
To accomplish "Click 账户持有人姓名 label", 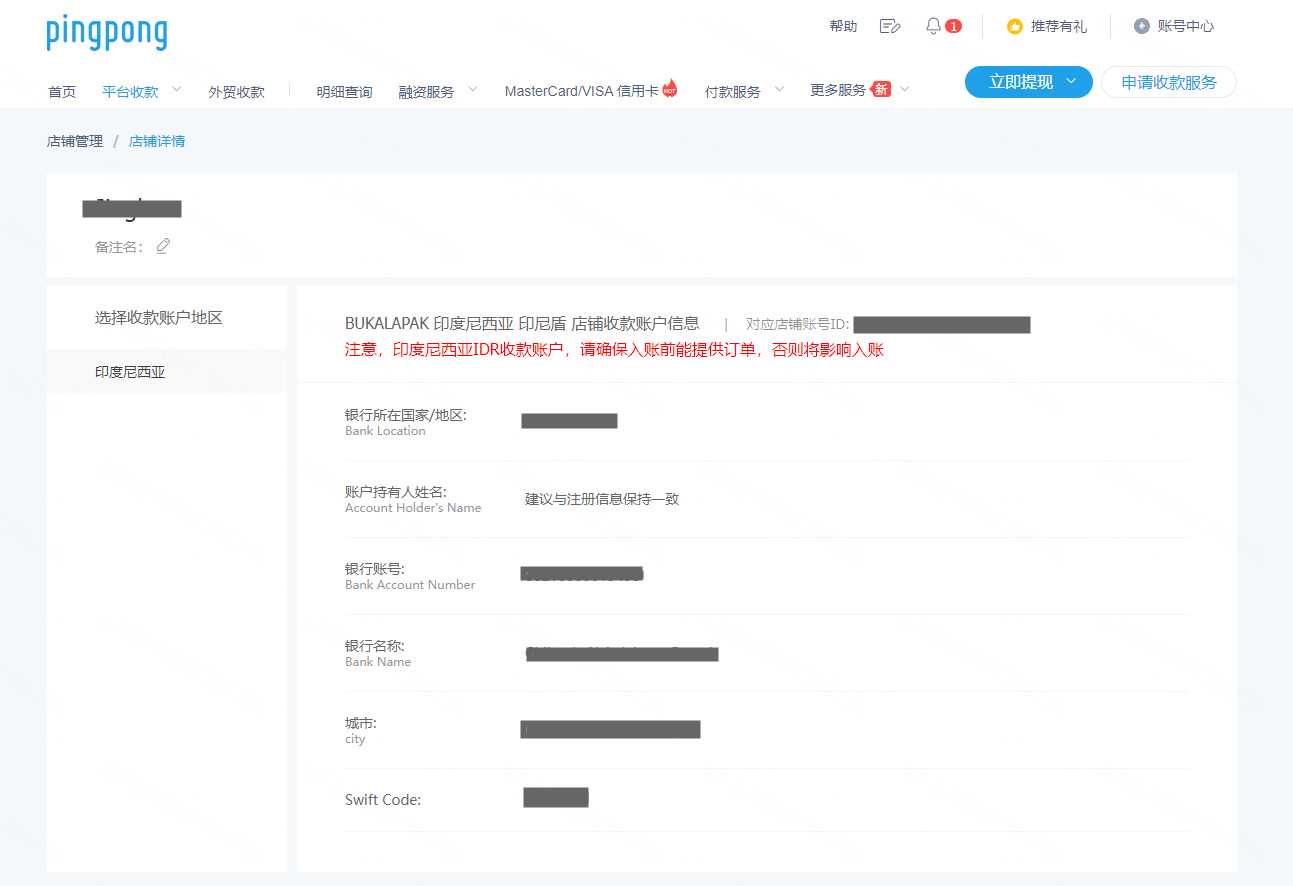I will (396, 492).
